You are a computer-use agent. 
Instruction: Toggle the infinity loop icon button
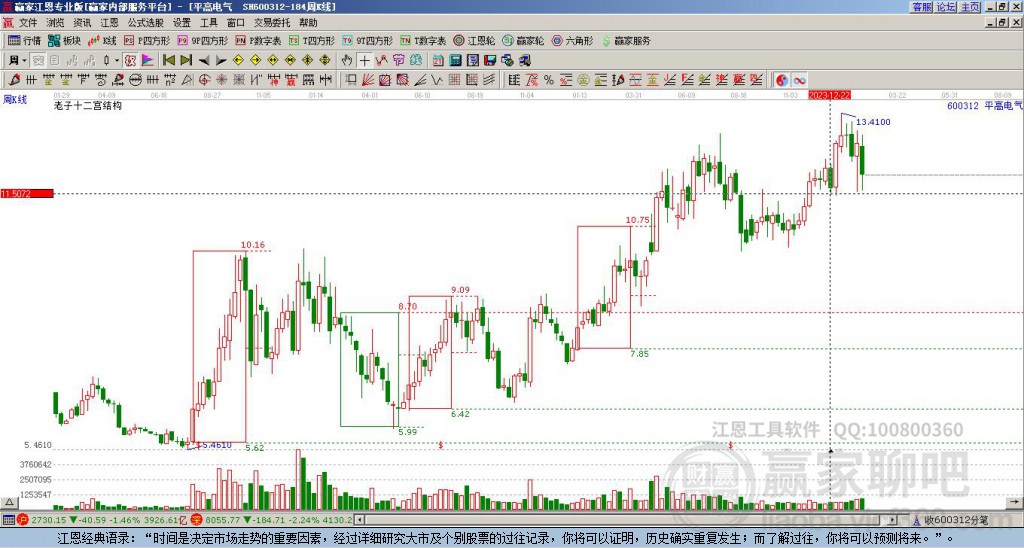(x=799, y=80)
